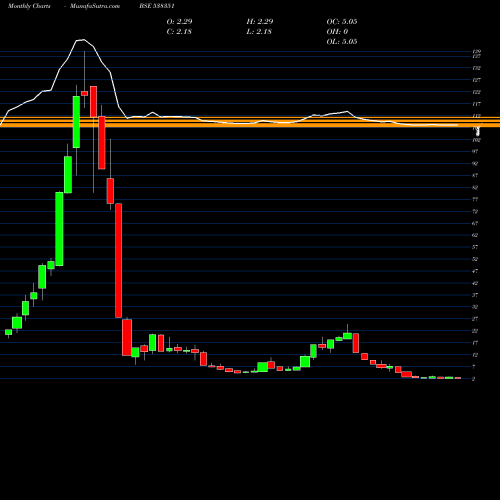
Task: Click the 52 price axis label
Action: 475,259
